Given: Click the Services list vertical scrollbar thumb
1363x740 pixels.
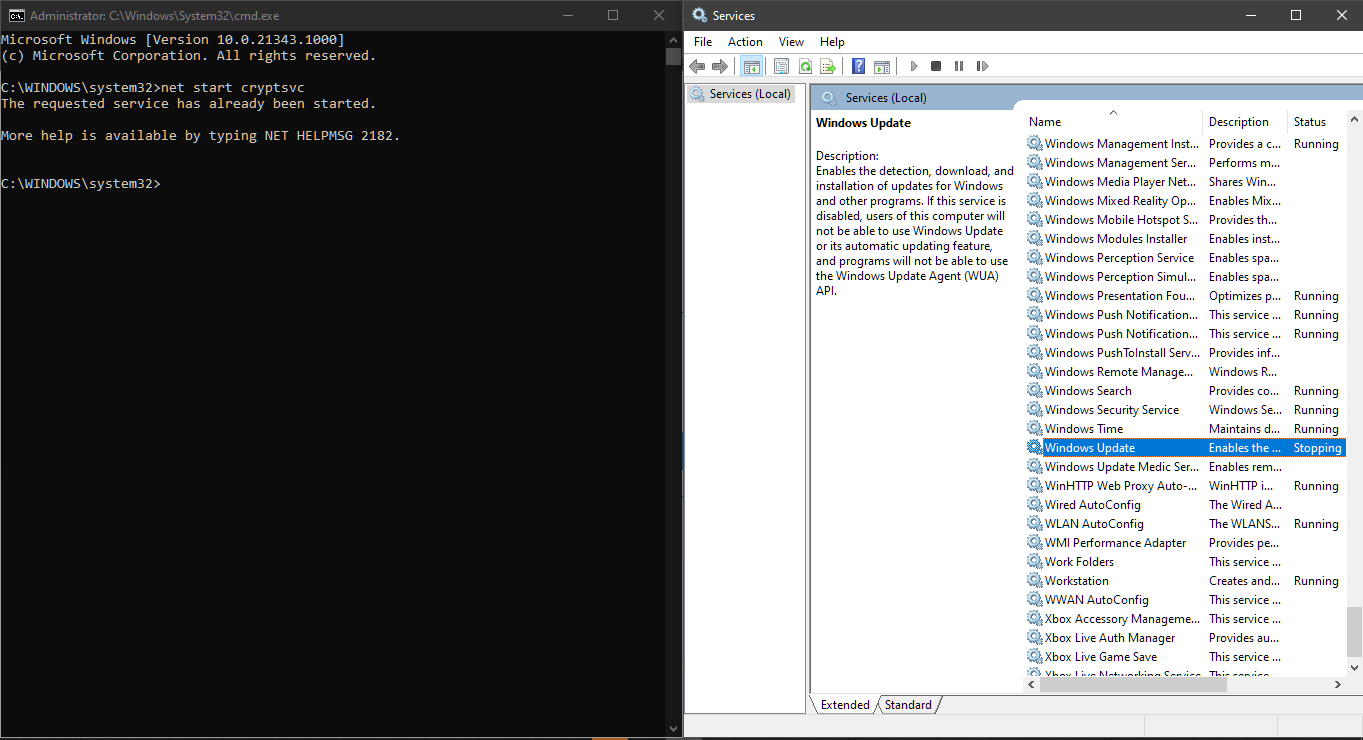Looking at the screenshot, I should pyautogui.click(x=1355, y=630).
